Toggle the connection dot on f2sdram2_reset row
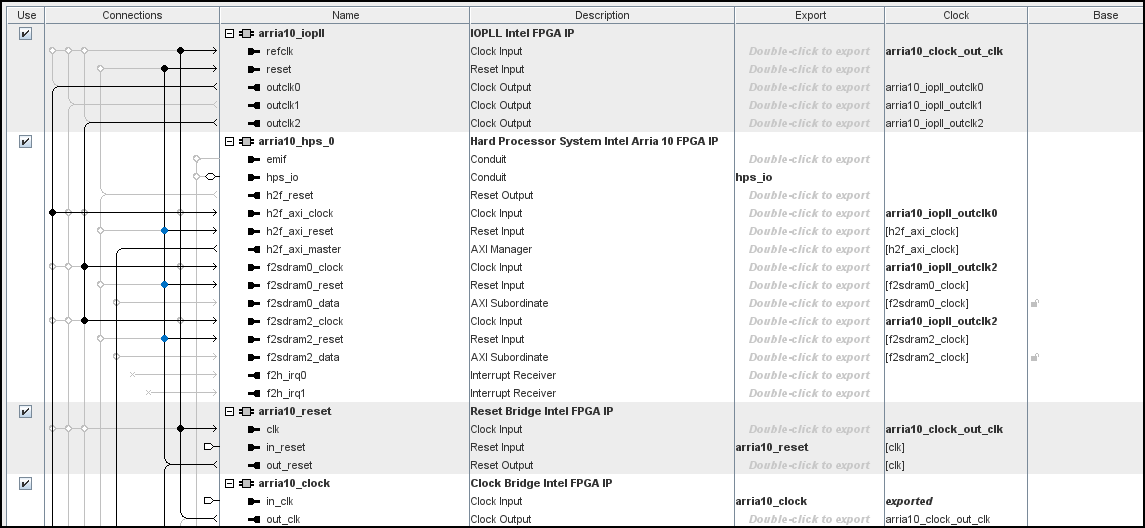The image size is (1145, 528). pos(164,339)
